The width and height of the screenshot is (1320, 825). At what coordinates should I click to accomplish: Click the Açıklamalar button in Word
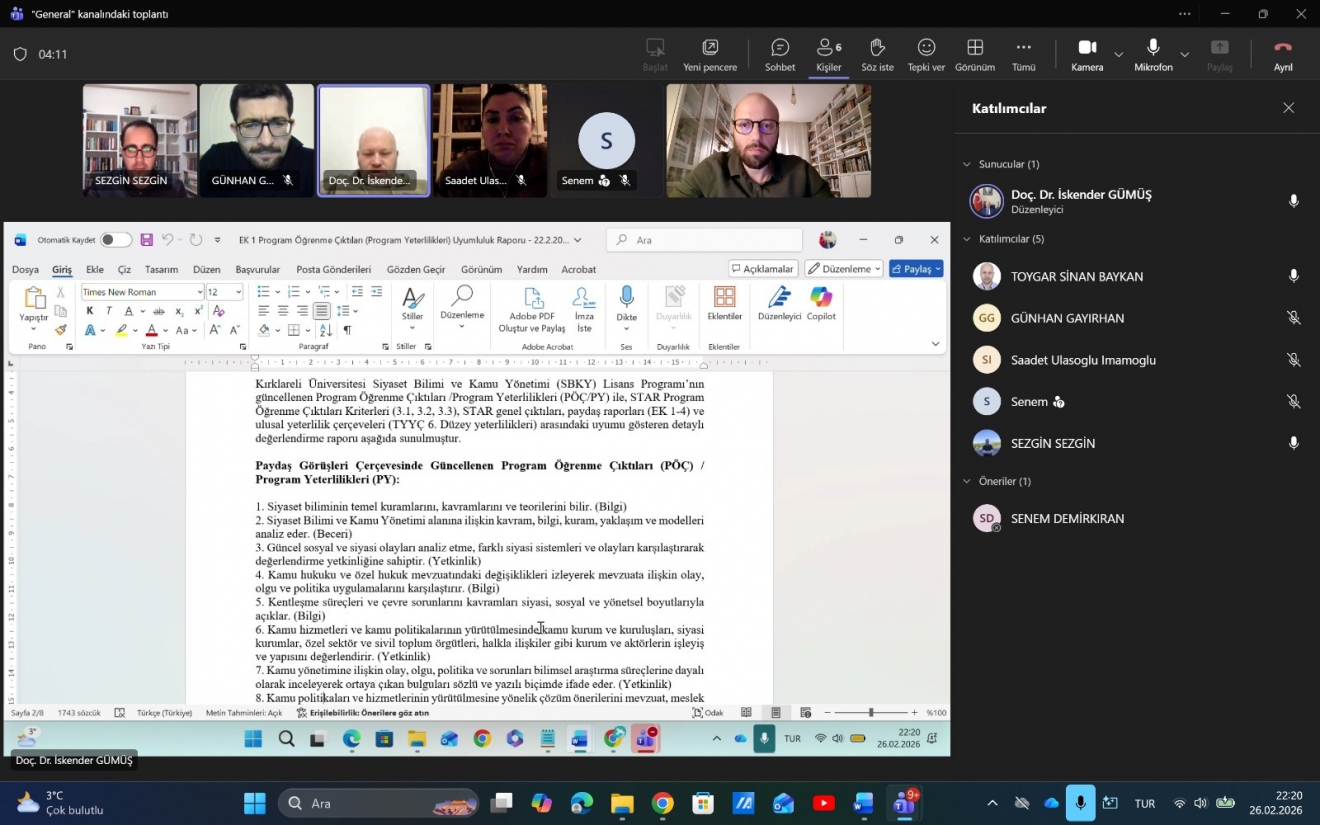coord(763,269)
